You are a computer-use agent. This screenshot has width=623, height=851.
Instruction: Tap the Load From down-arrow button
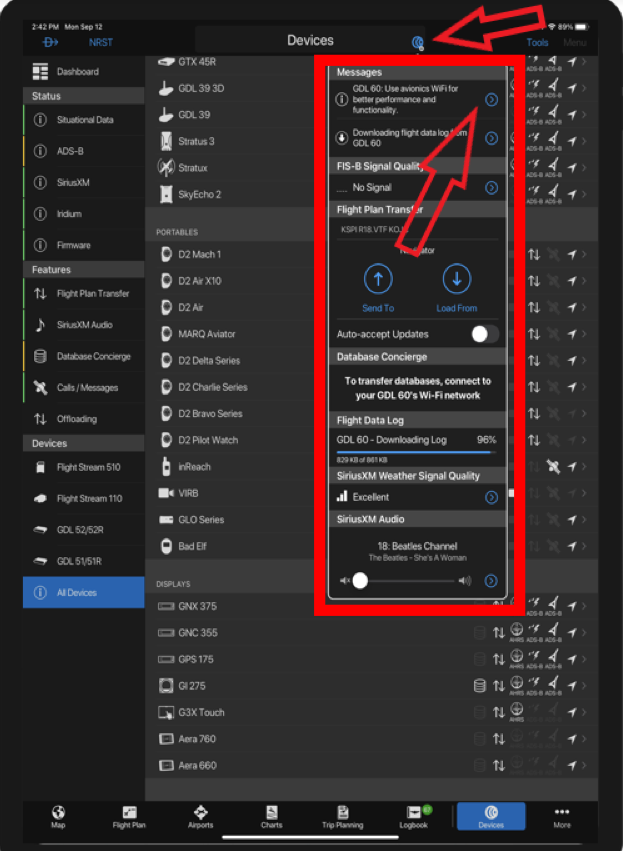point(456,279)
